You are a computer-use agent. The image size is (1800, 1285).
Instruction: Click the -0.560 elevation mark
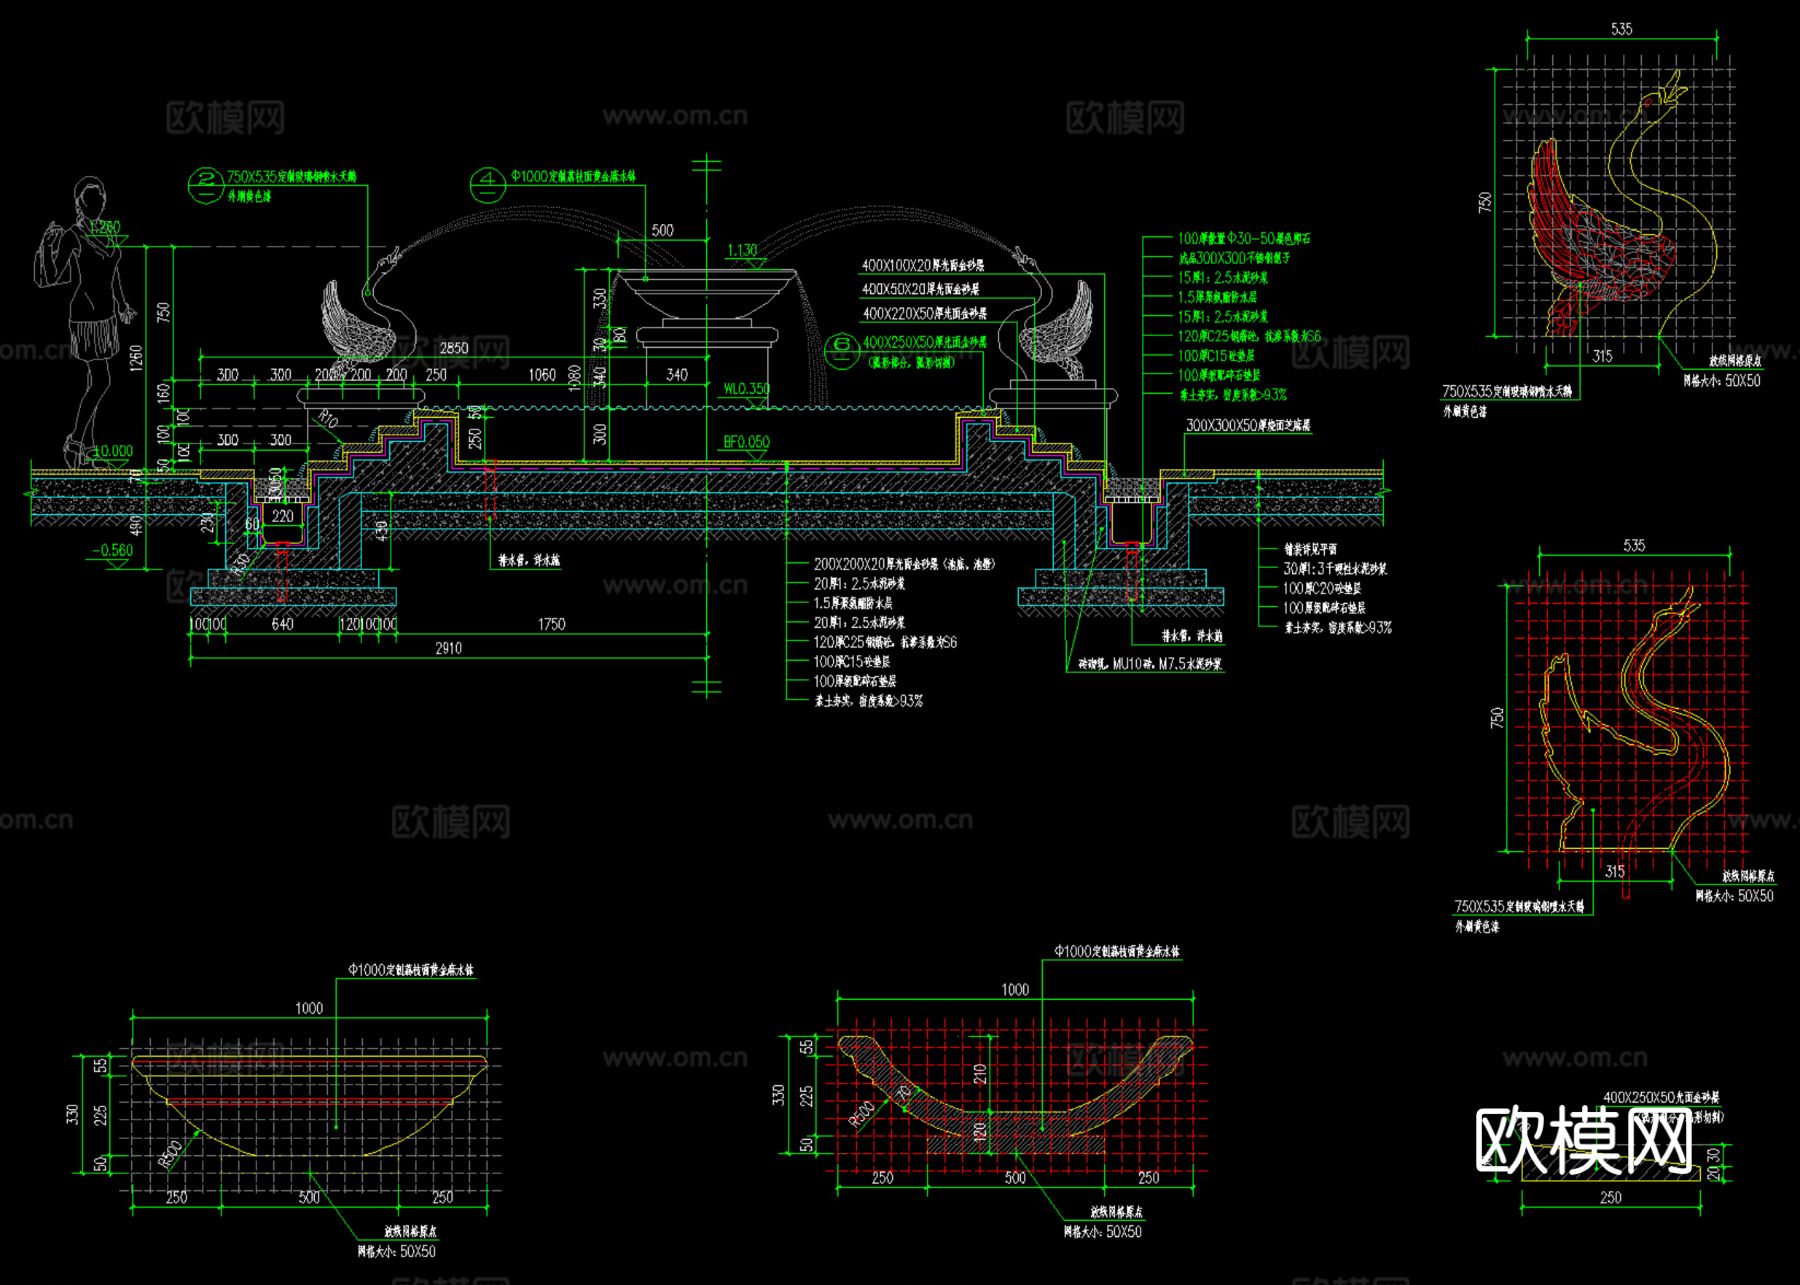coord(113,551)
